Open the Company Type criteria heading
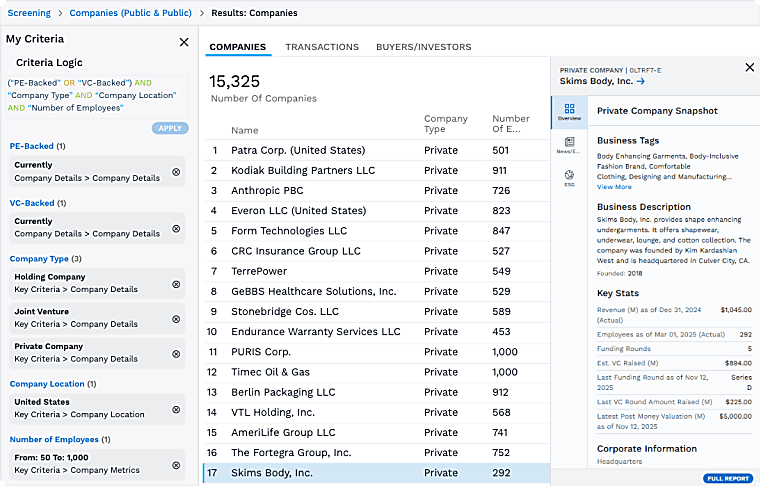This screenshot has width=760, height=486. tap(39, 259)
